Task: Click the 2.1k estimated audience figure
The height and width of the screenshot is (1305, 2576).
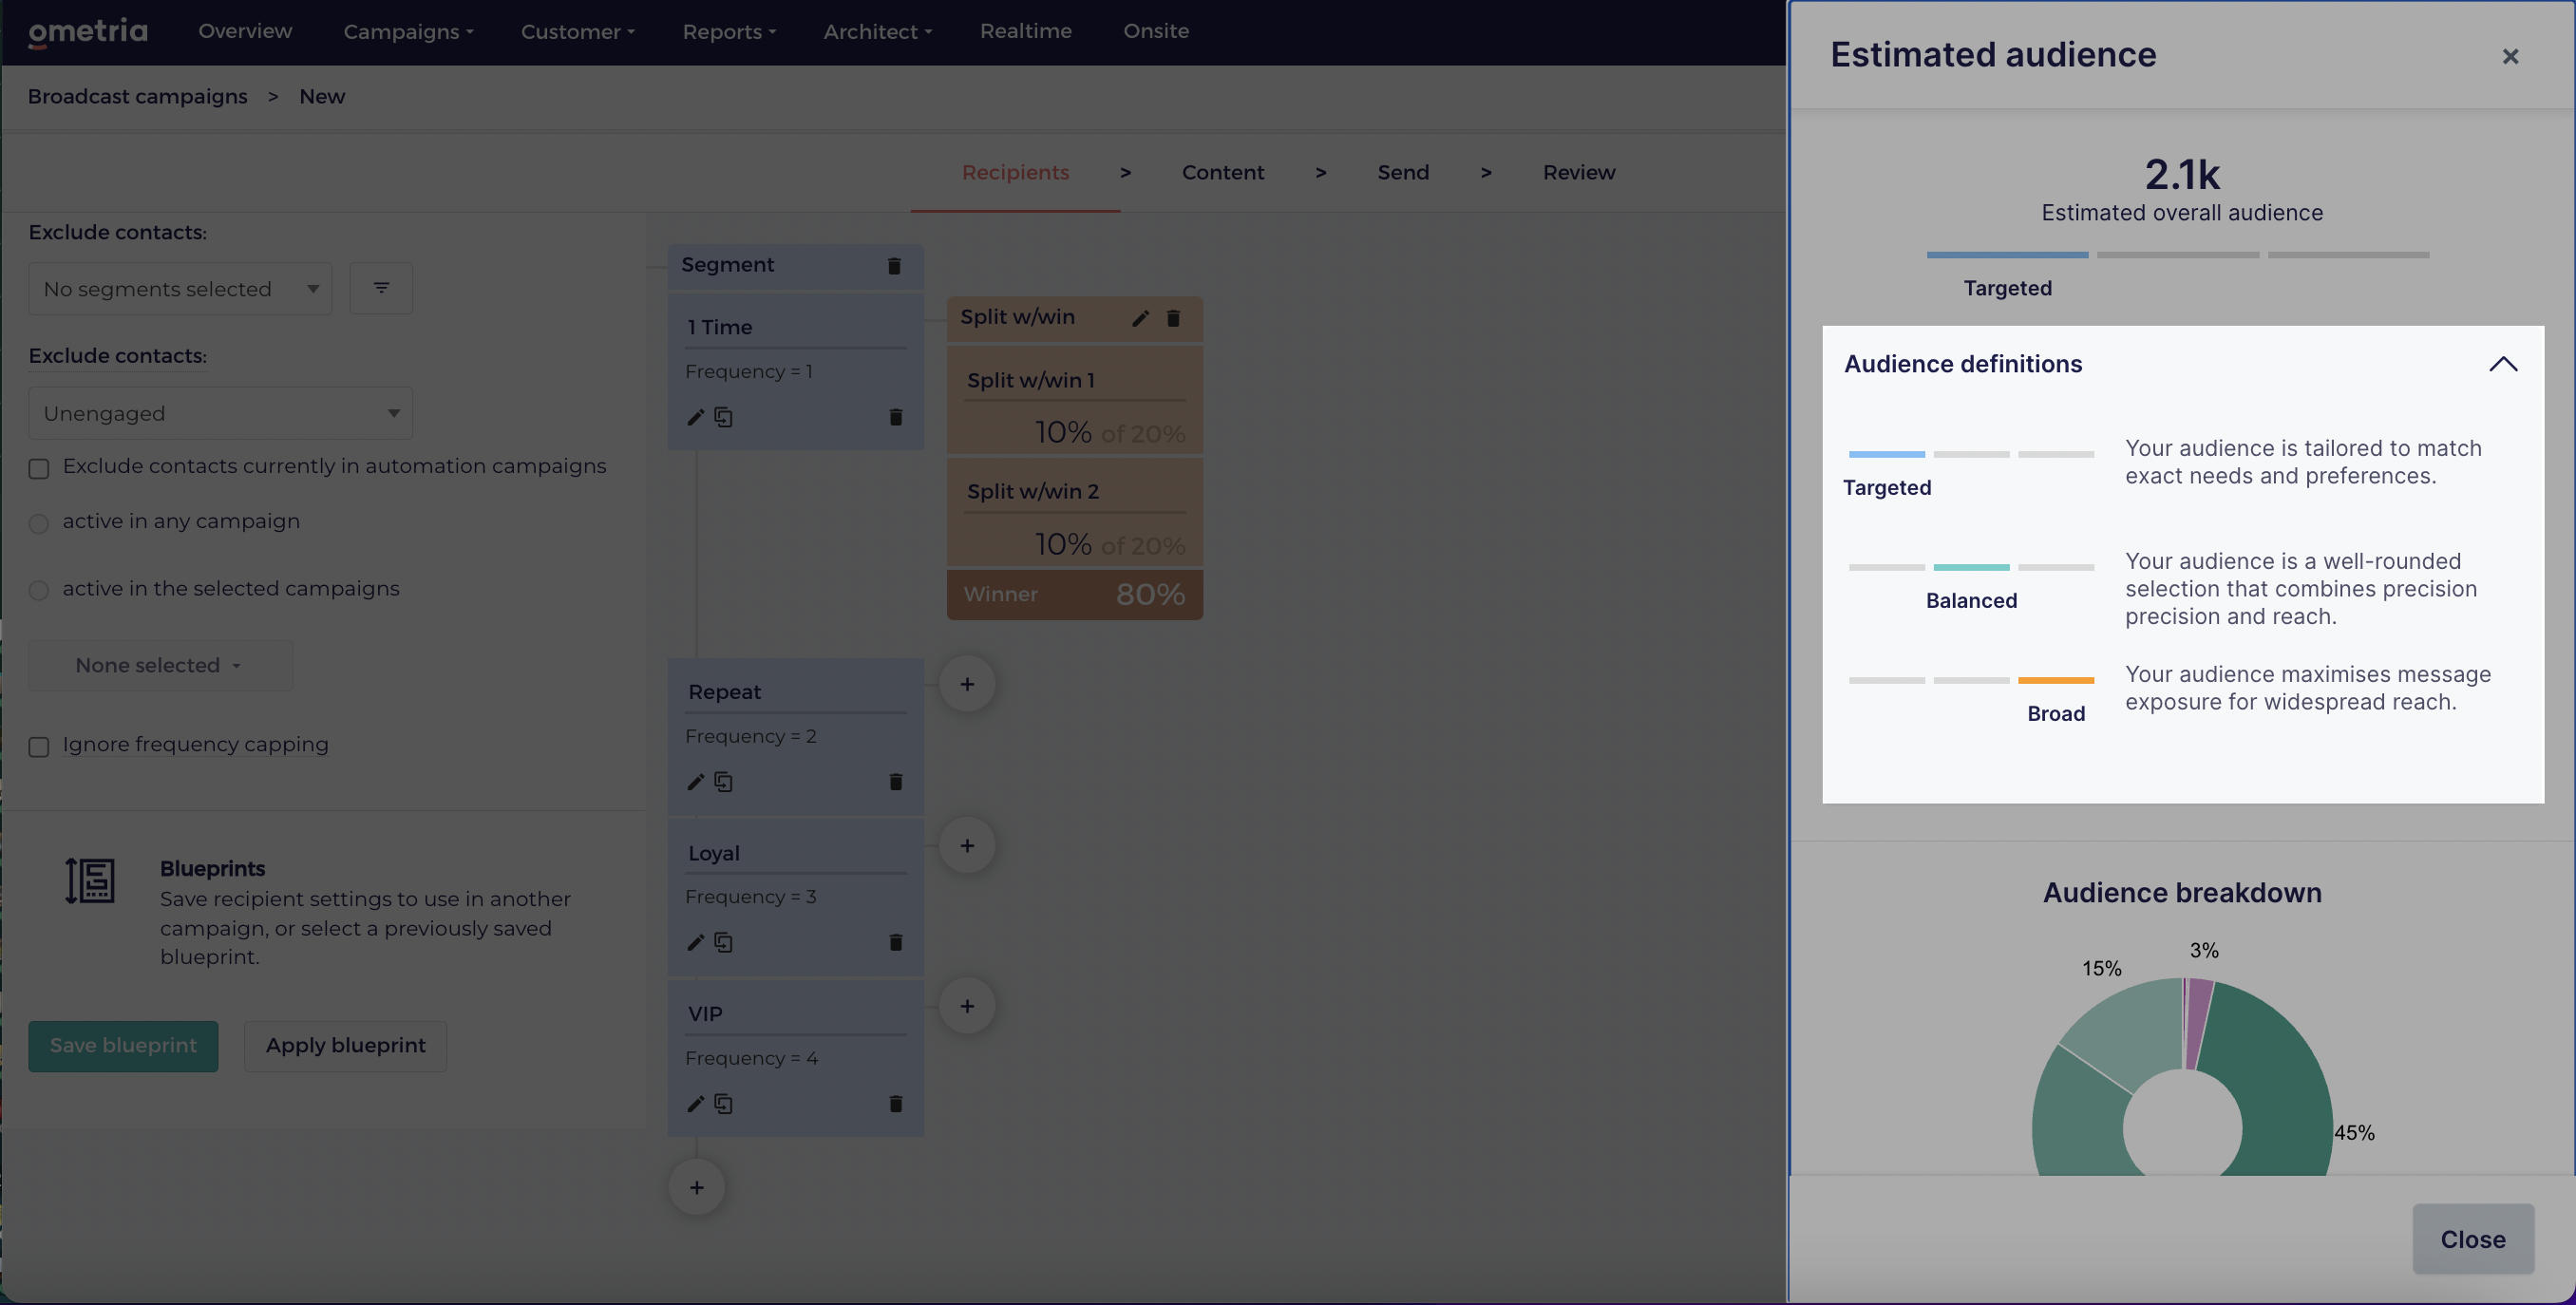Action: (2182, 175)
